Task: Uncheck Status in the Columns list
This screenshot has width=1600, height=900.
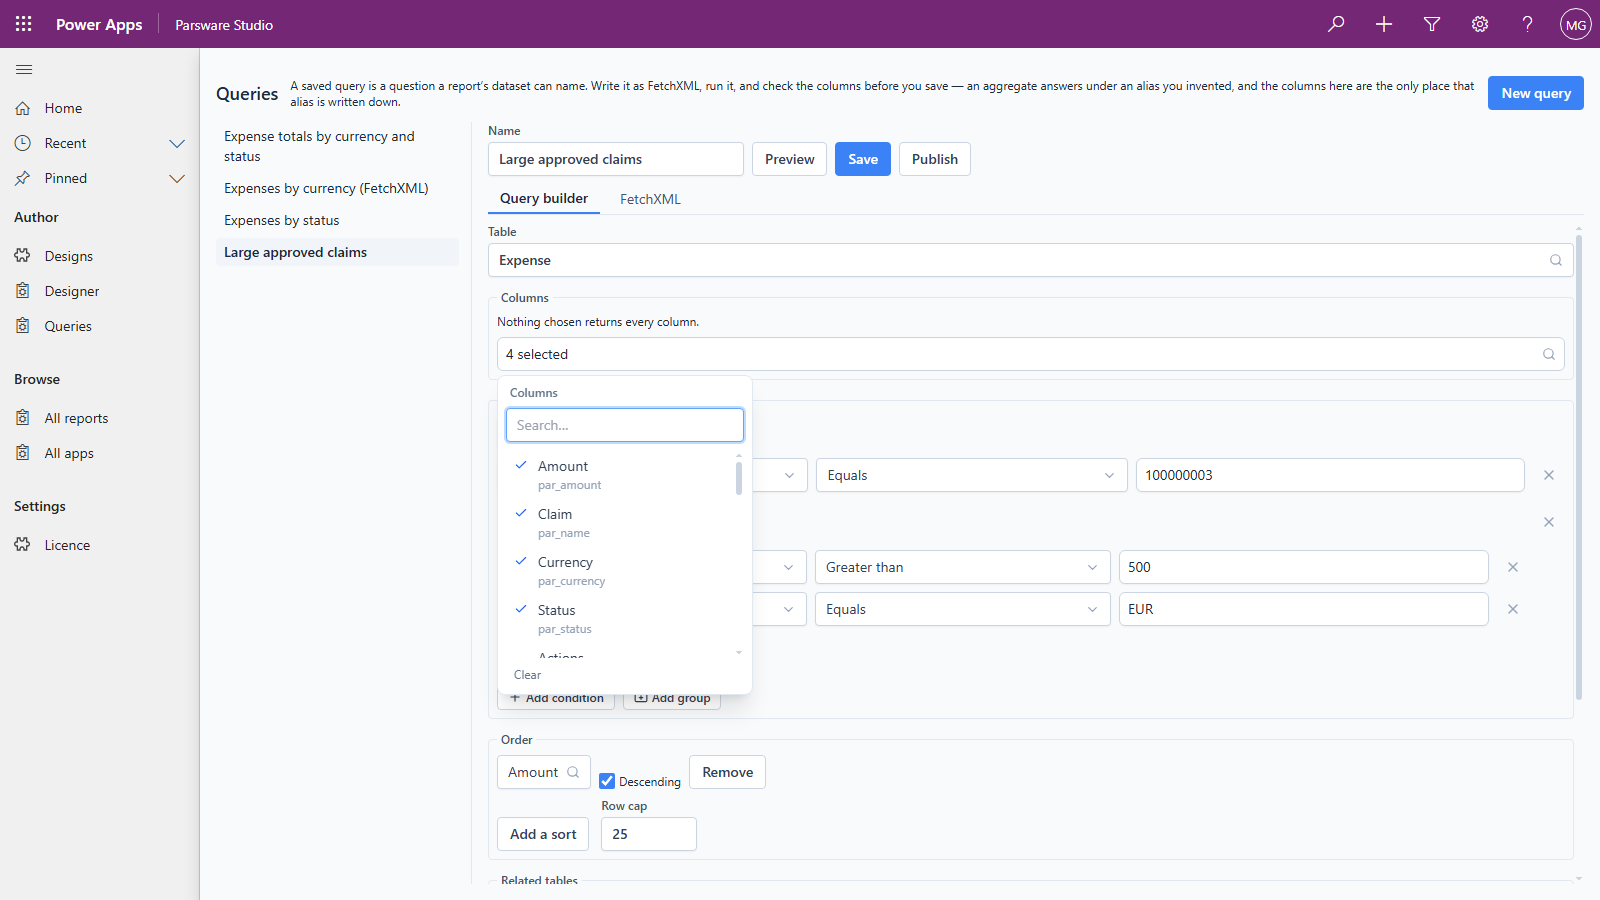Action: 620,618
